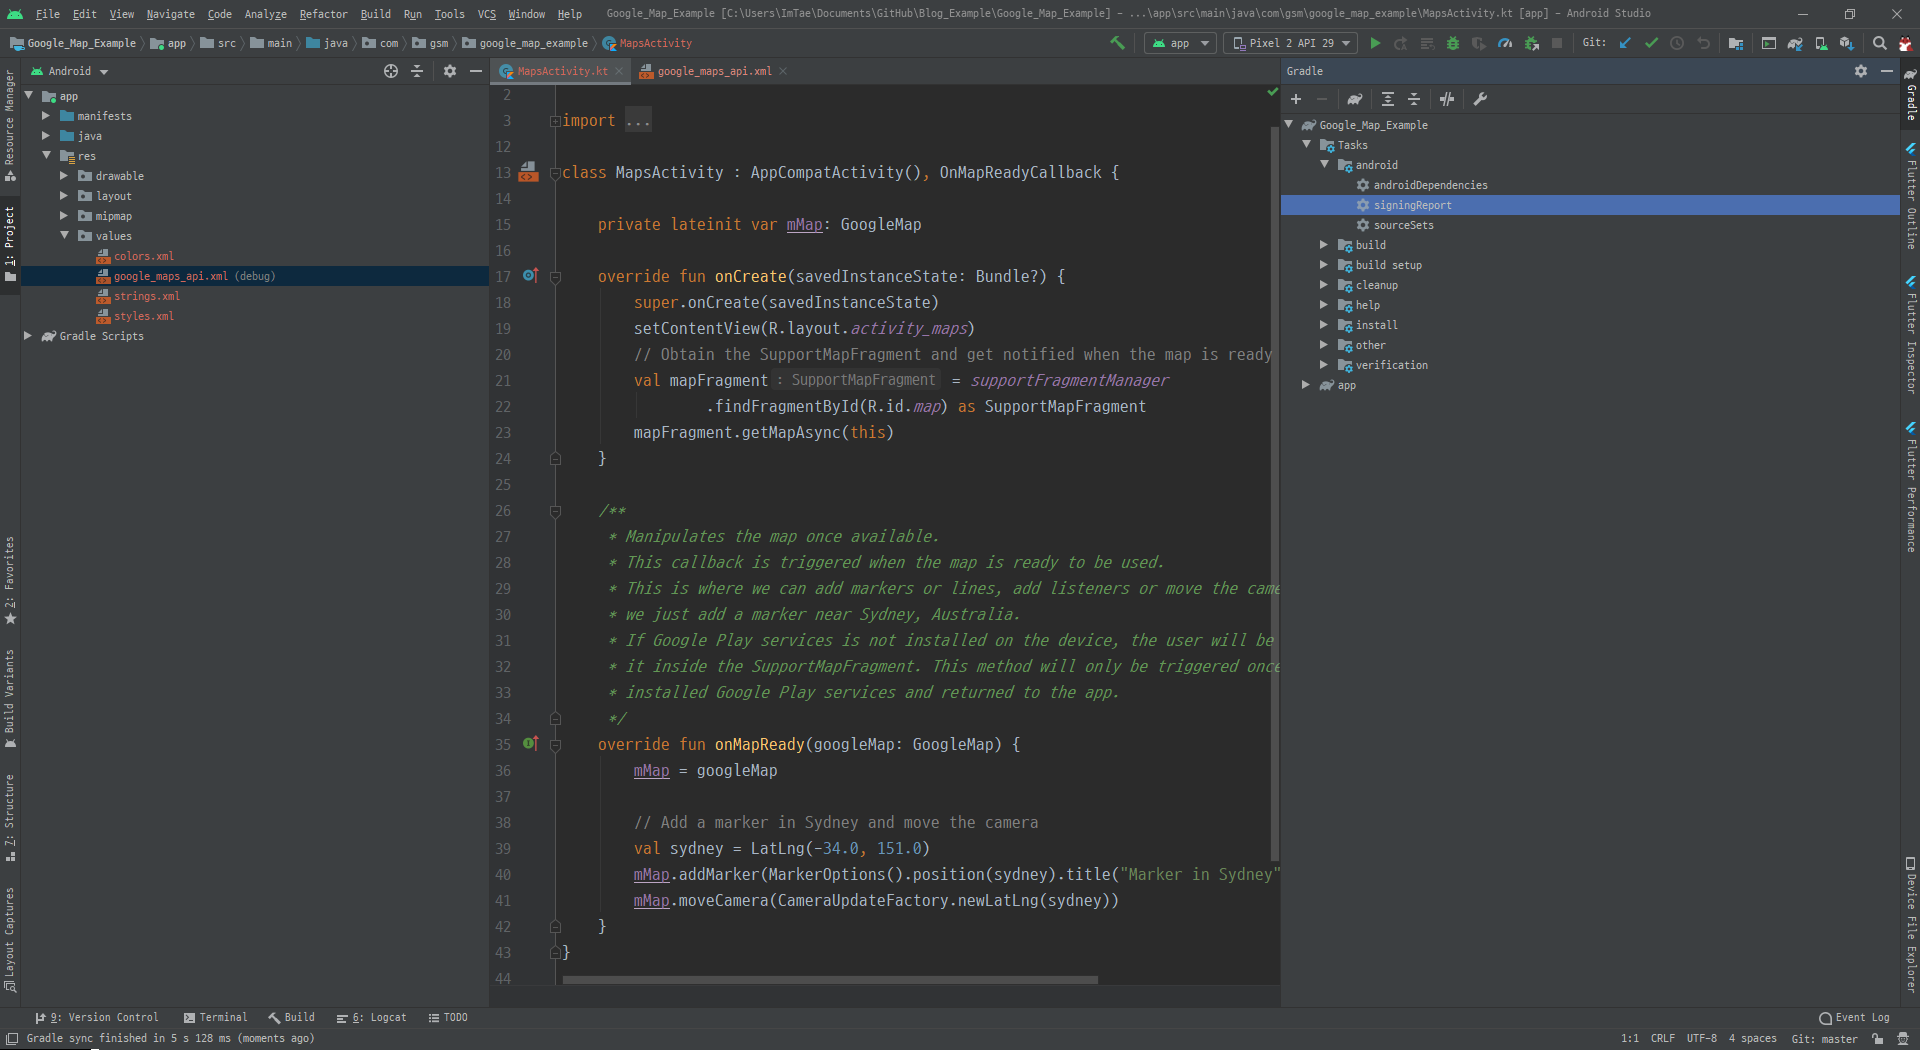Toggle fold marker on class MapsActivity line
The height and width of the screenshot is (1050, 1920).
pos(555,173)
